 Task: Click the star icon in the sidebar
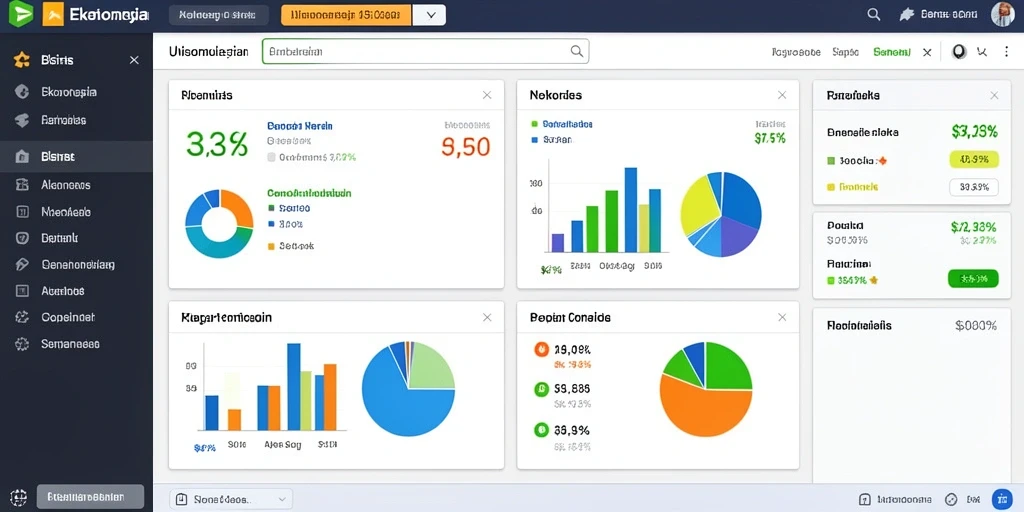22,60
